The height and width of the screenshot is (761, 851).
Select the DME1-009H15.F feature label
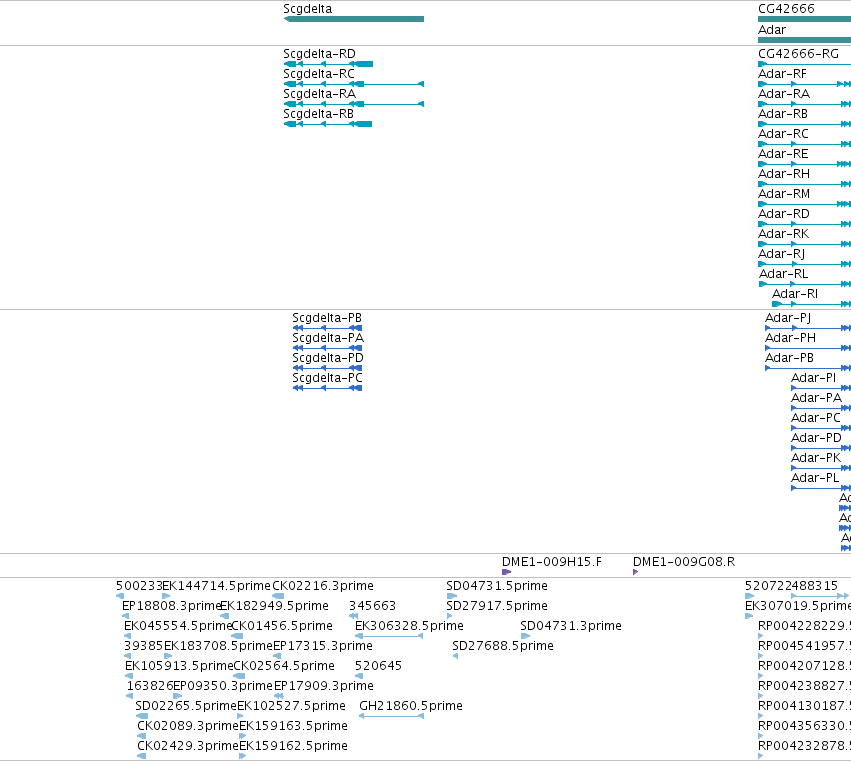pyautogui.click(x=551, y=562)
